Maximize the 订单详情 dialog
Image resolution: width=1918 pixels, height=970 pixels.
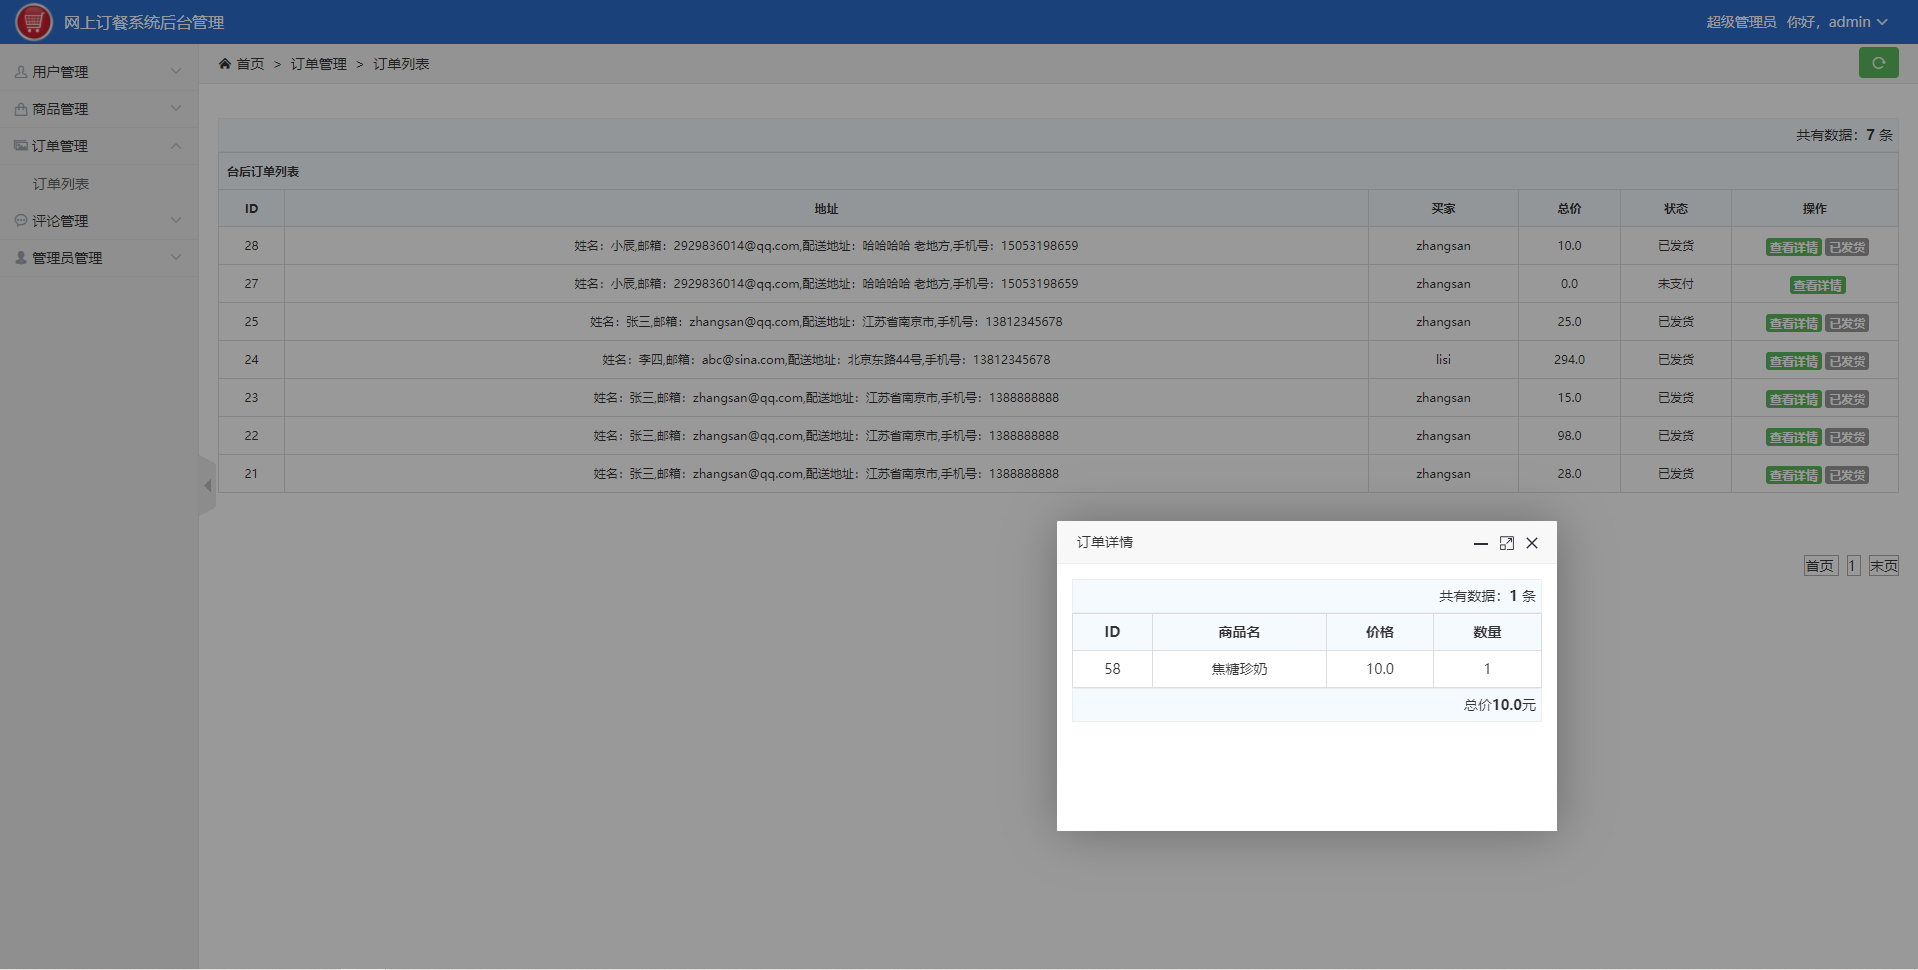pyautogui.click(x=1506, y=543)
